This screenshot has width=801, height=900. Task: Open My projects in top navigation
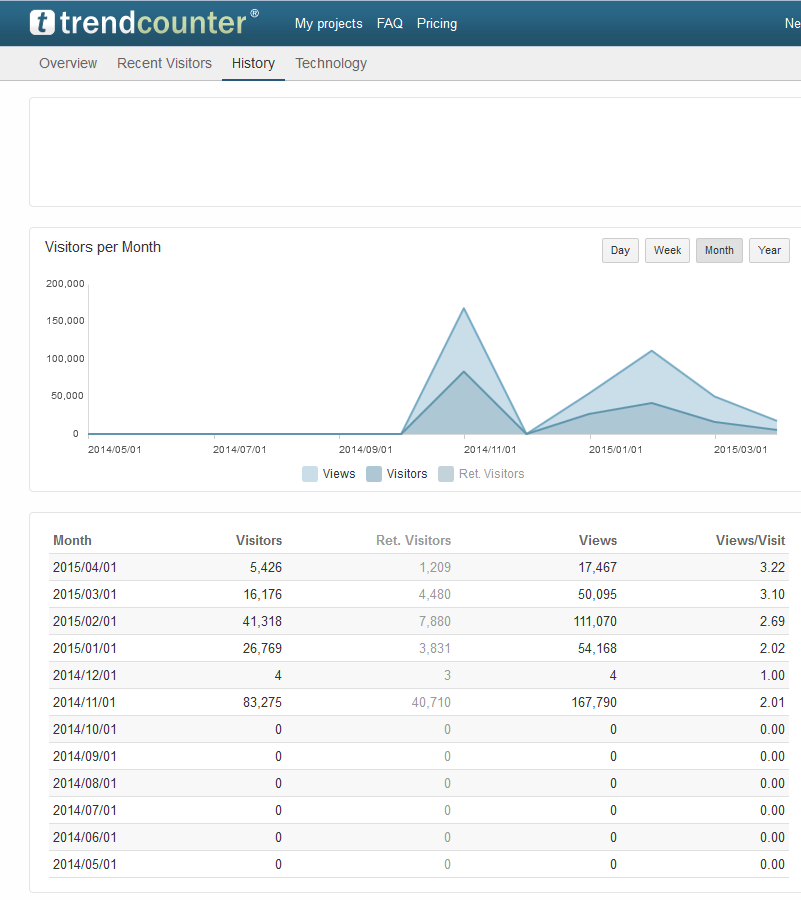click(328, 23)
